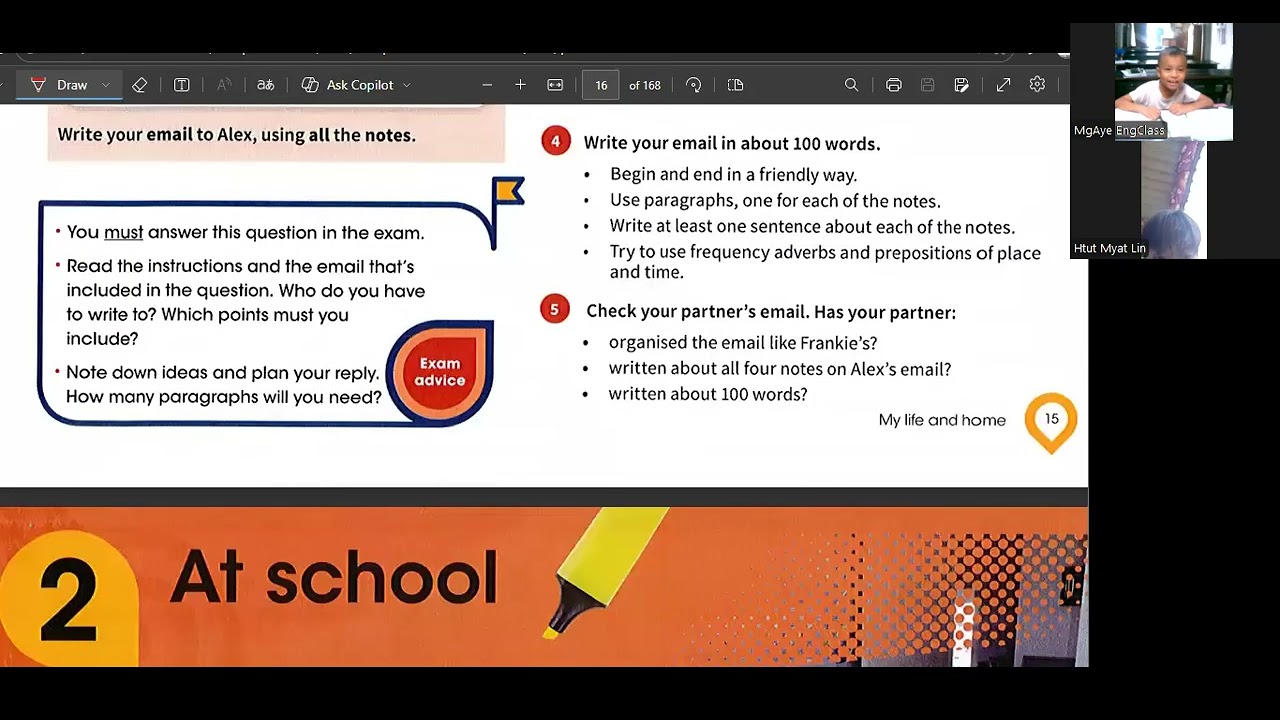Click the step 4 red circle
The height and width of the screenshot is (720, 1280).
pyautogui.click(x=555, y=142)
